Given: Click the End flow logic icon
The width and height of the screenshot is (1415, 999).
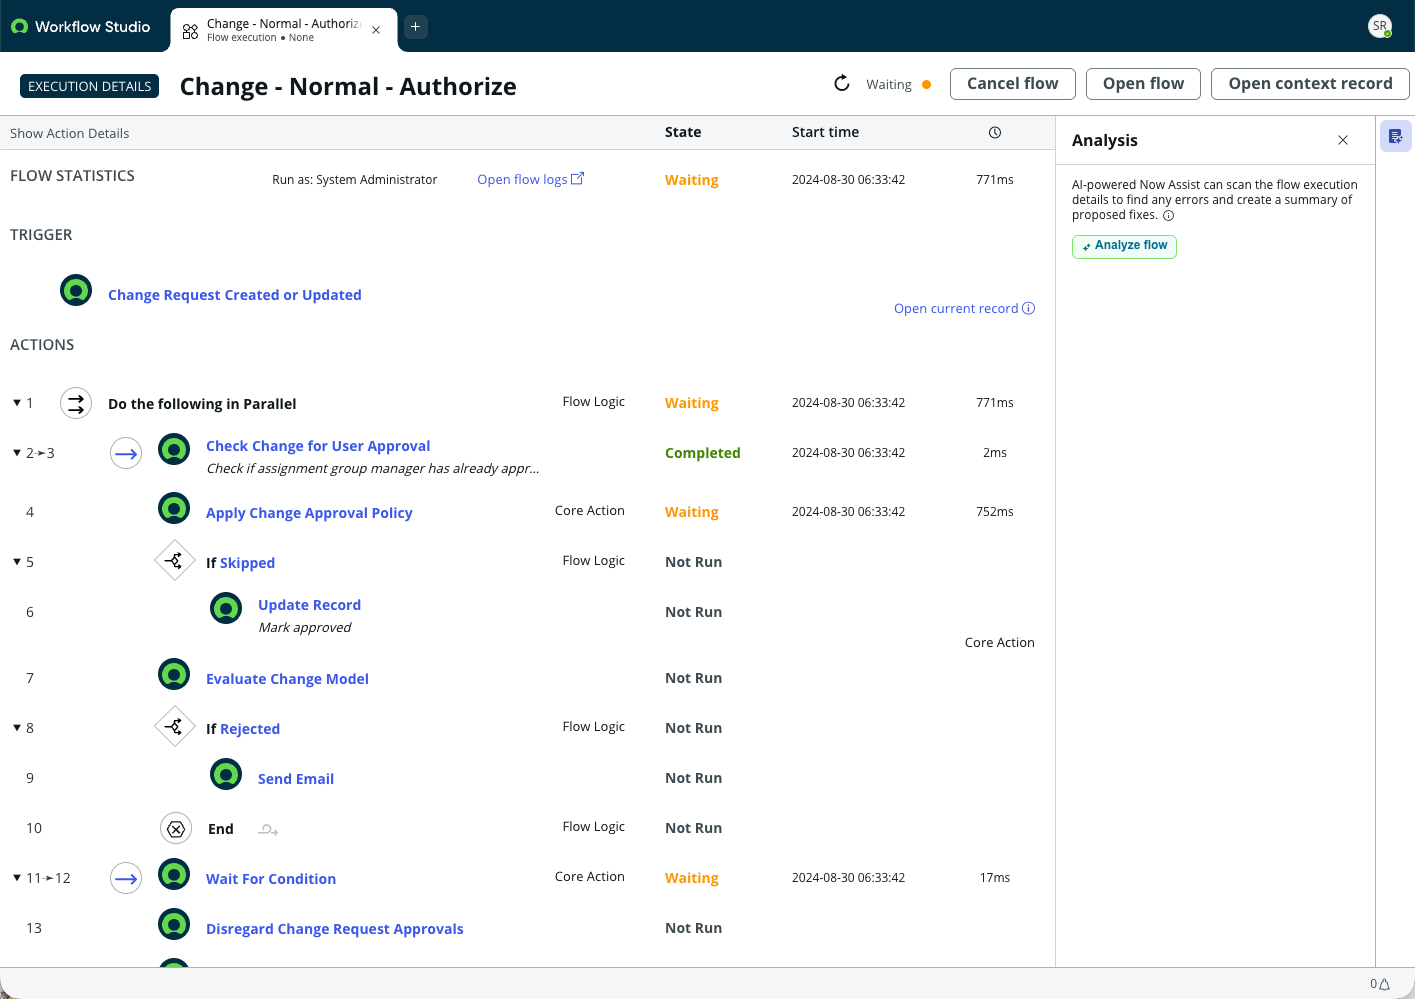Looking at the screenshot, I should coord(176,828).
